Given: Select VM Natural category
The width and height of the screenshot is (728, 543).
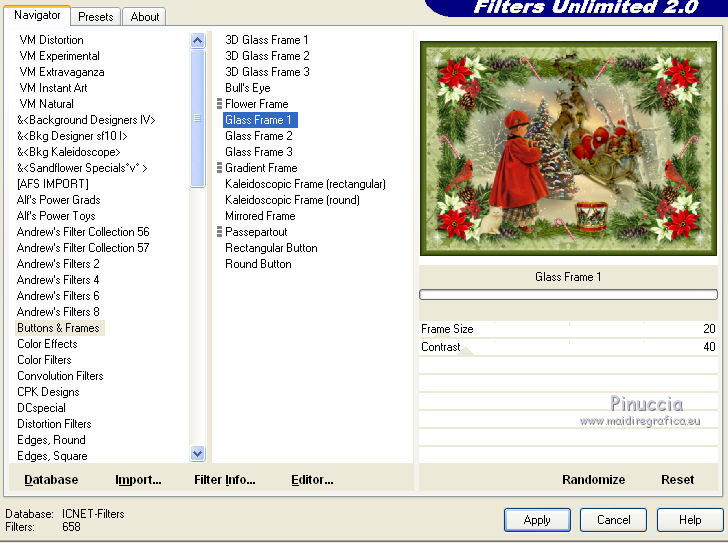Looking at the screenshot, I should (46, 104).
